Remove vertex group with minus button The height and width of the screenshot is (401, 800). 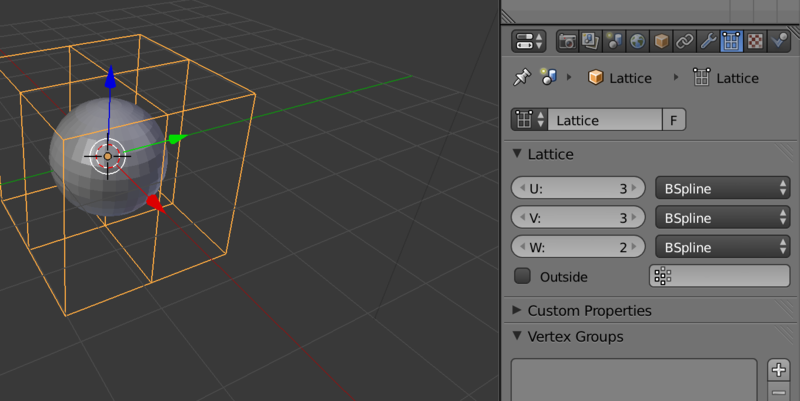click(x=779, y=392)
